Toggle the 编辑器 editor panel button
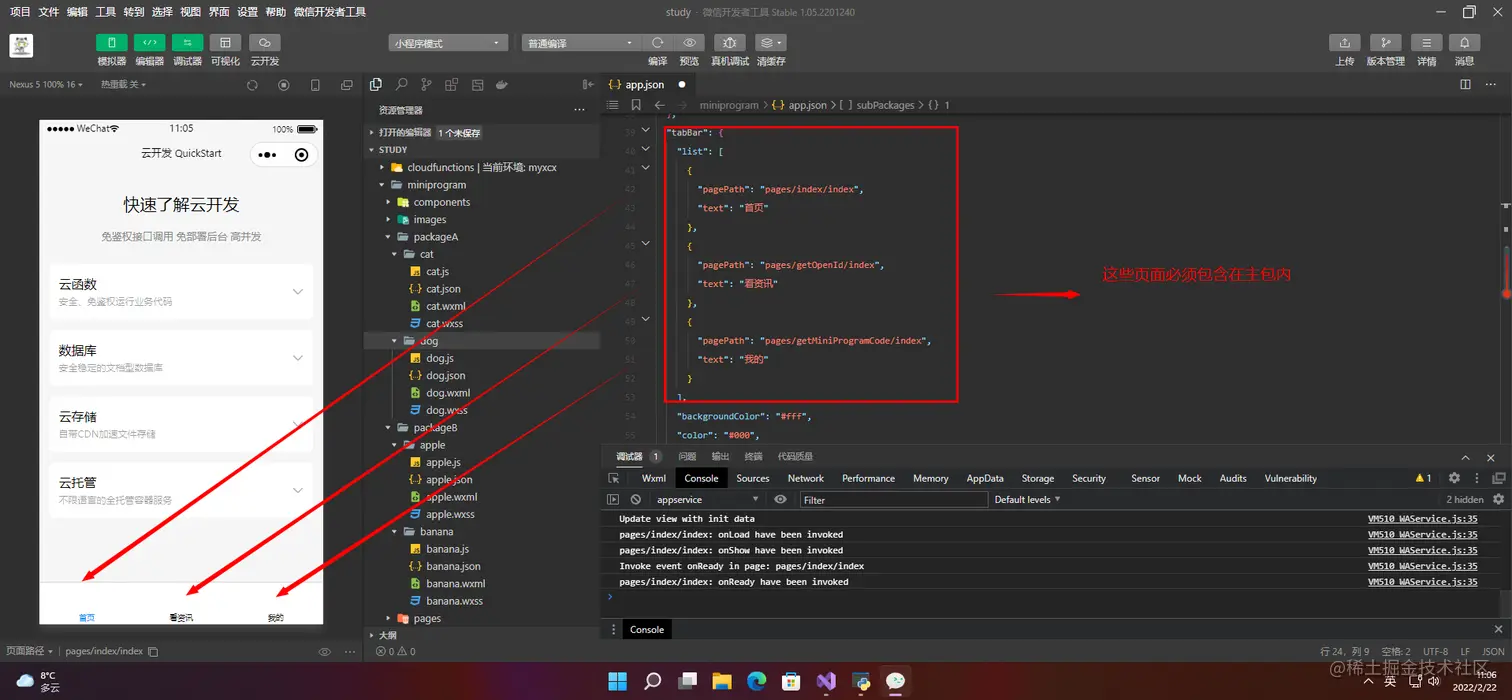 (x=149, y=43)
